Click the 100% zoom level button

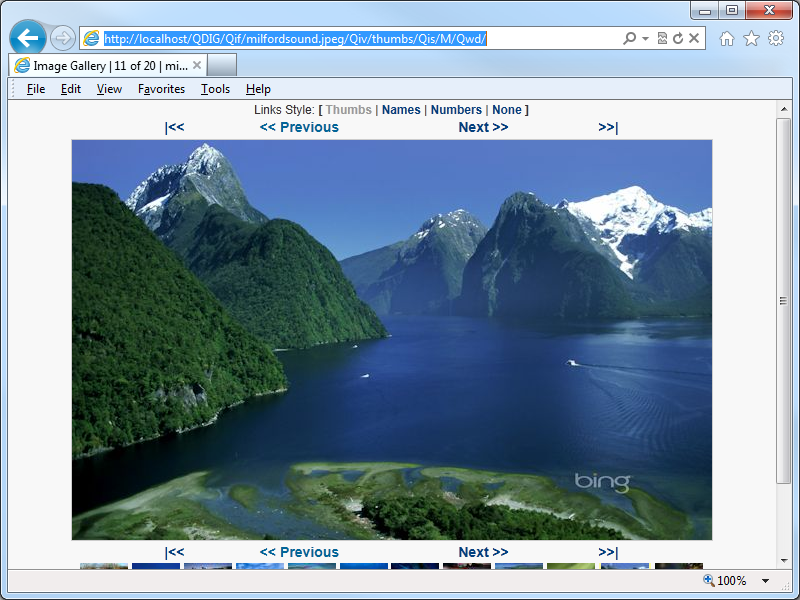pyautogui.click(x=725, y=581)
